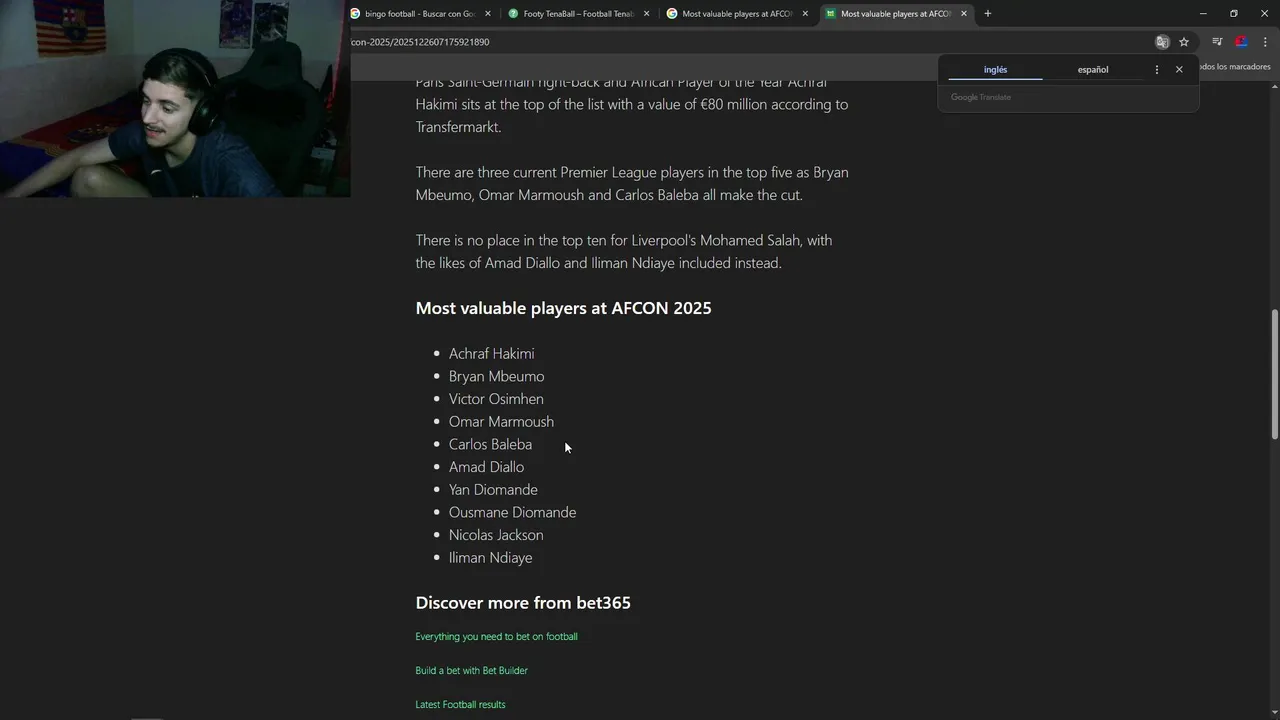Viewport: 1280px width, 720px height.
Task: Click the webcam overlay video
Action: pyautogui.click(x=175, y=98)
